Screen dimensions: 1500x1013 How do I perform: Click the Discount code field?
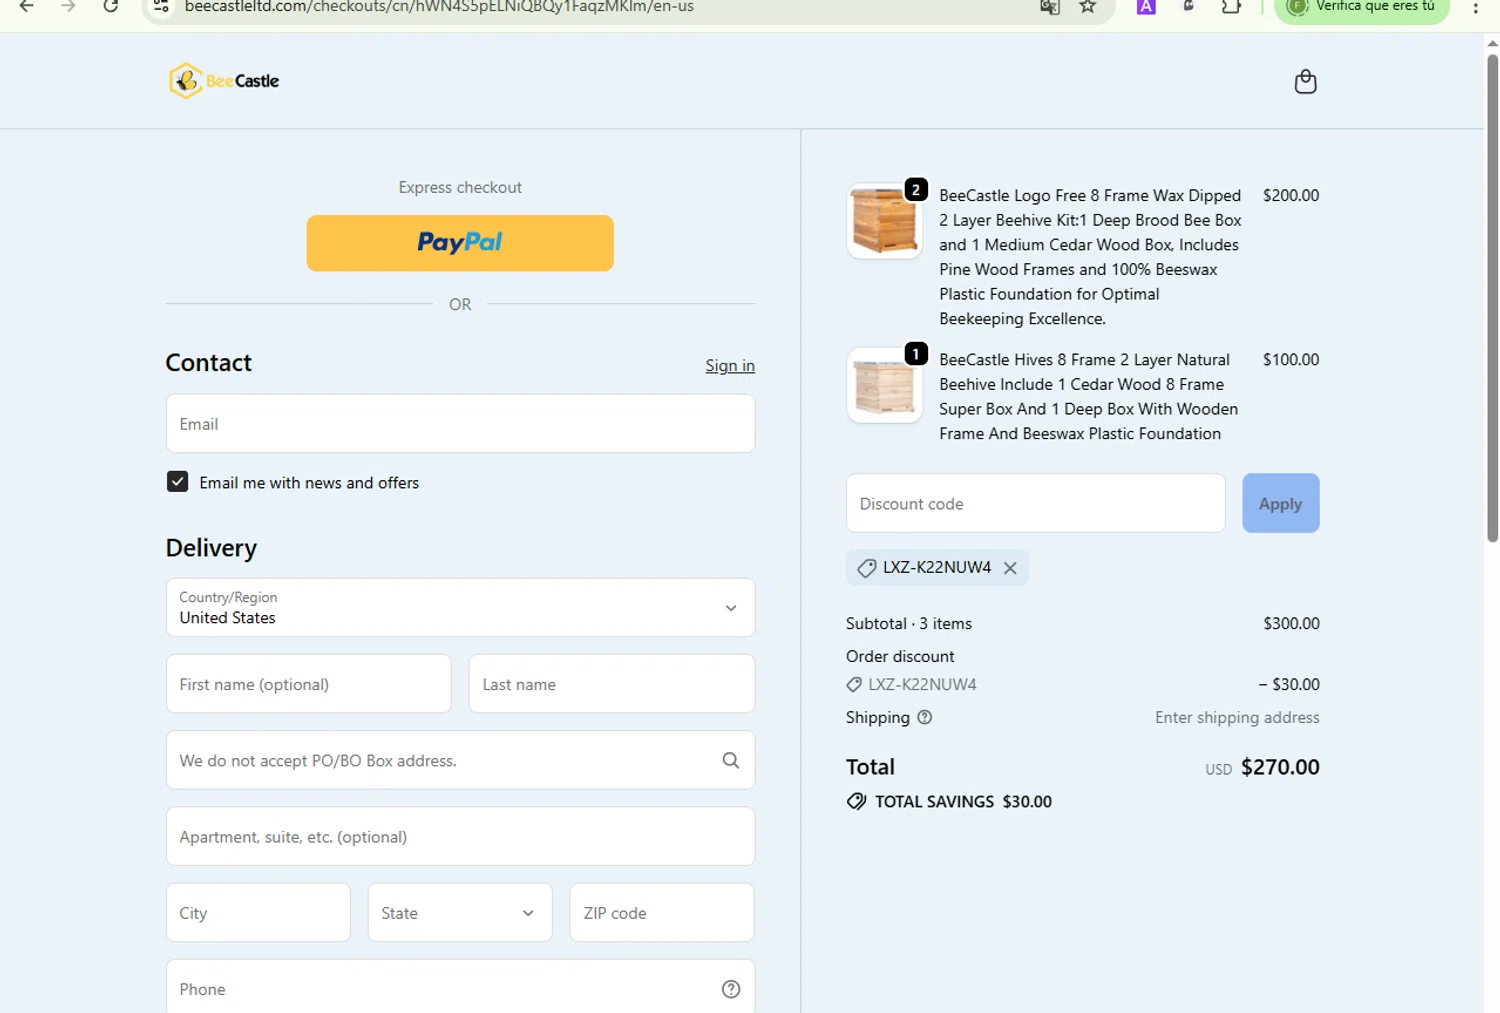point(1036,503)
